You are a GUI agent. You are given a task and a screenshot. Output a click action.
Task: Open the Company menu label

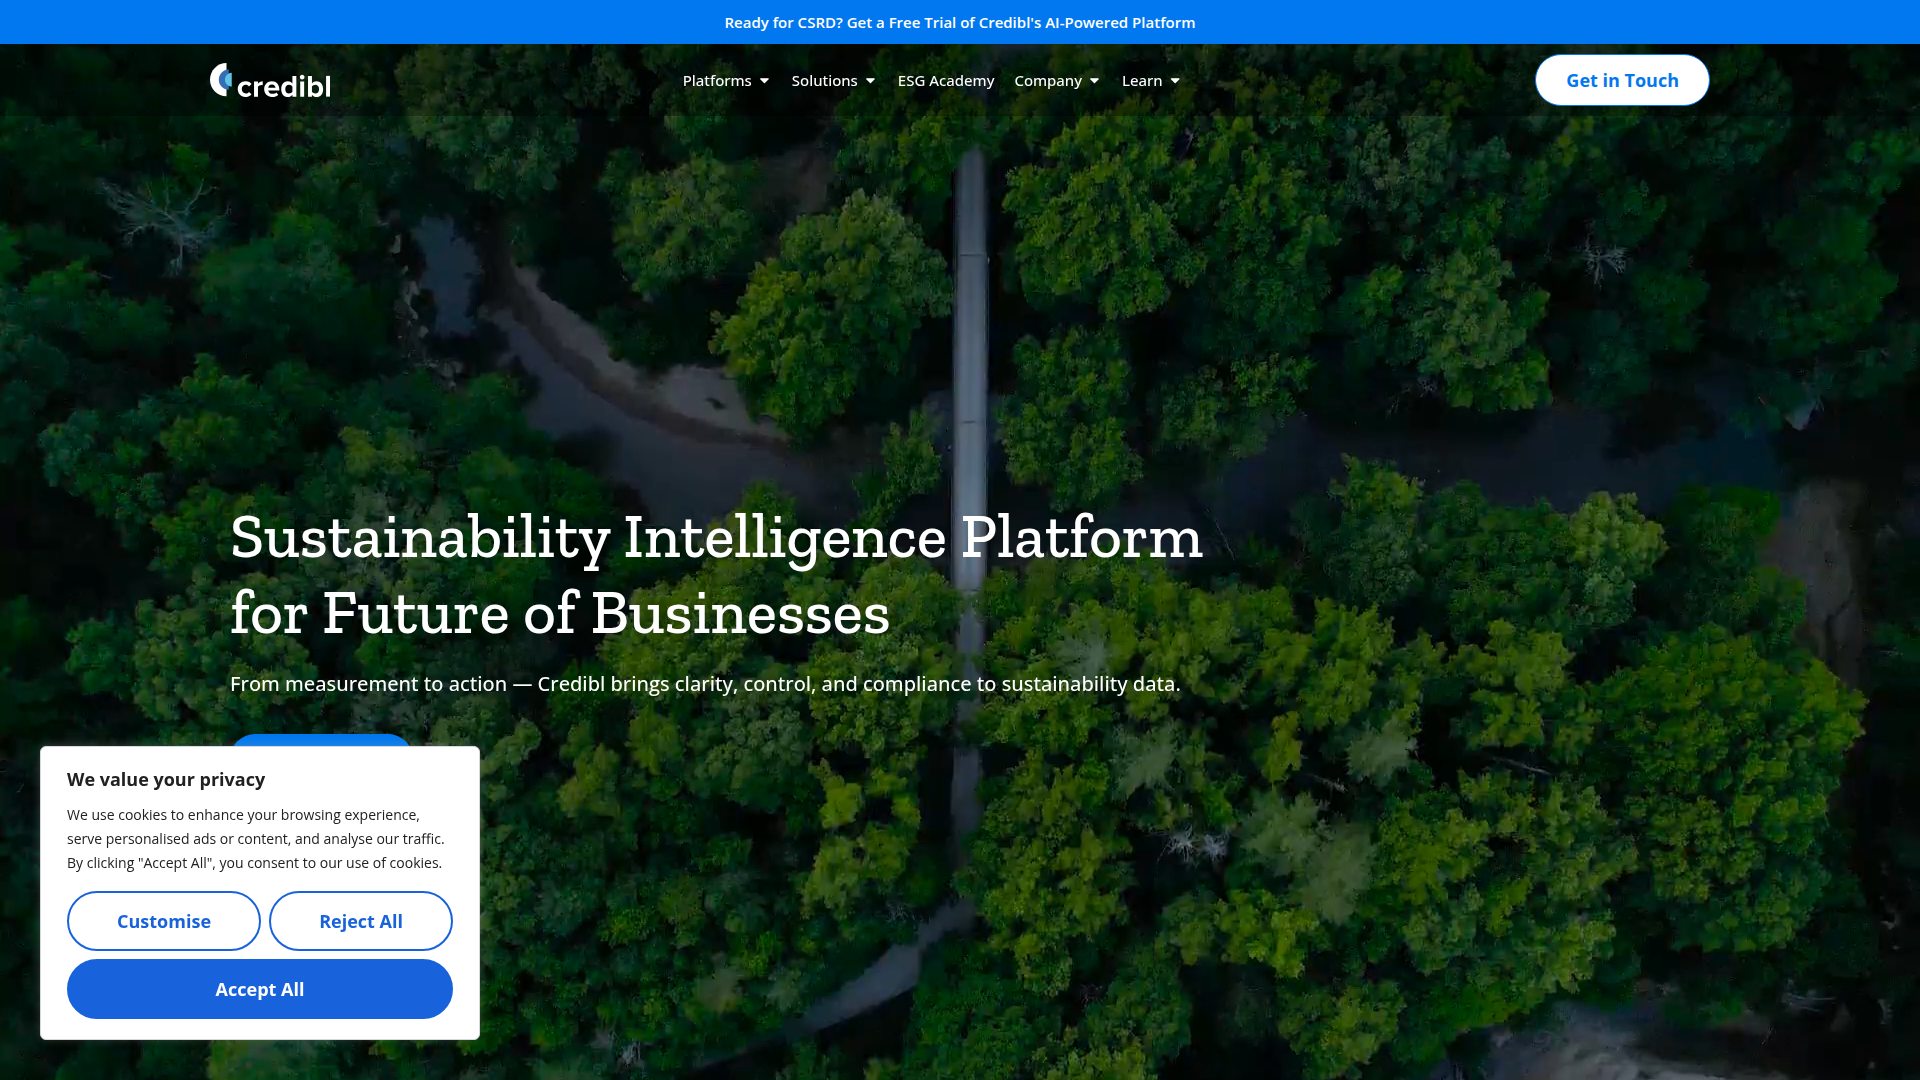[x=1047, y=80]
